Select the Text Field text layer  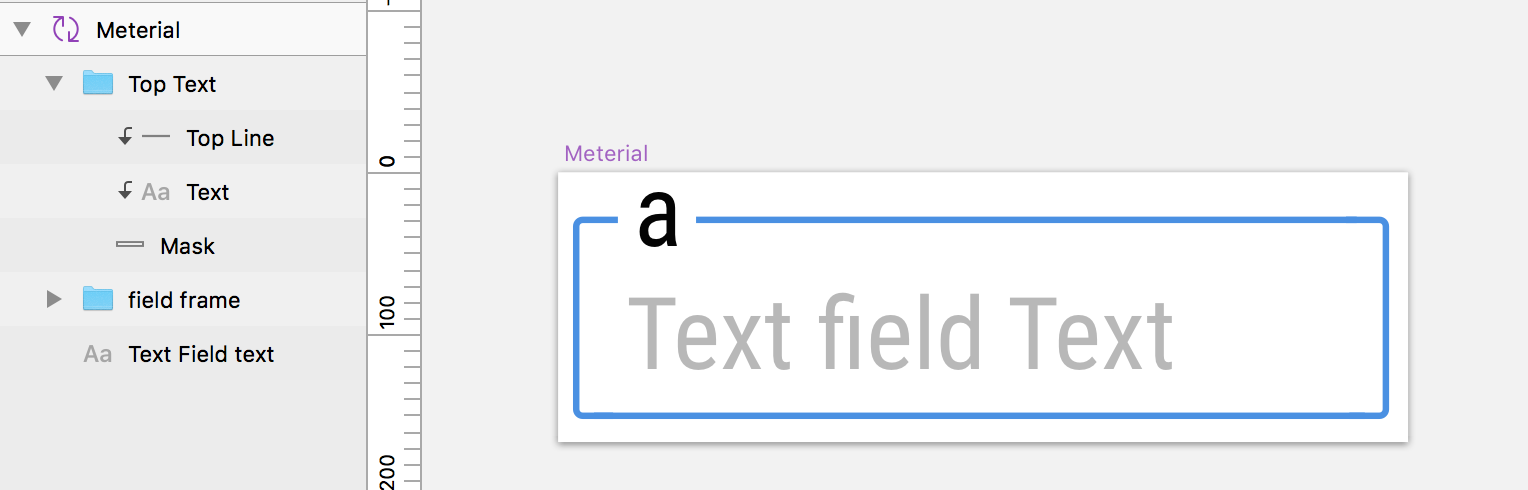[201, 355]
